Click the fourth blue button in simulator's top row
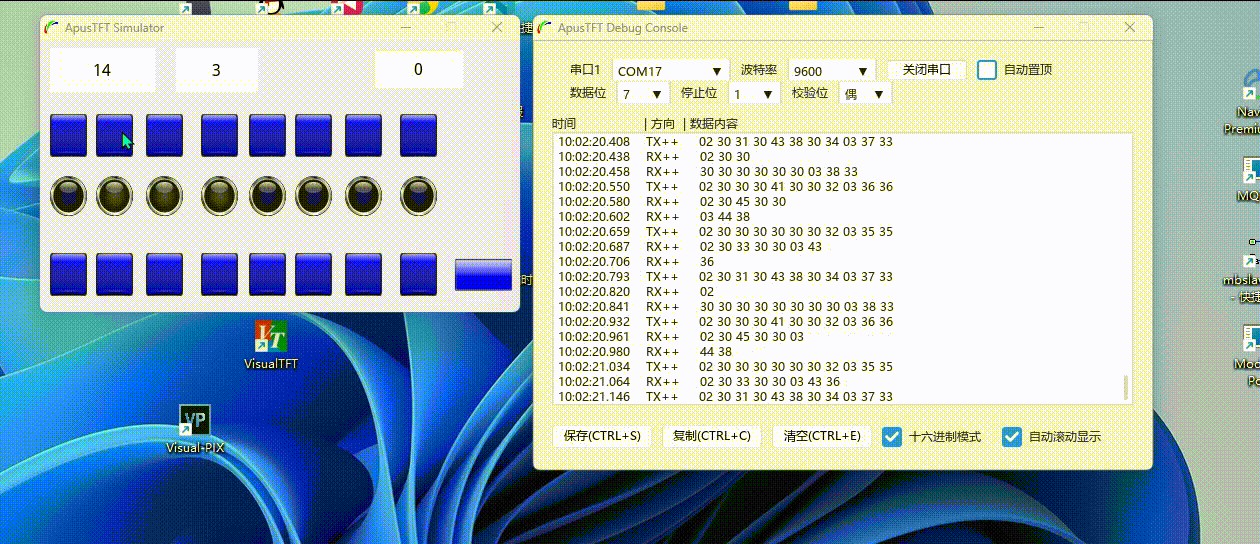The height and width of the screenshot is (544, 1260). click(219, 135)
